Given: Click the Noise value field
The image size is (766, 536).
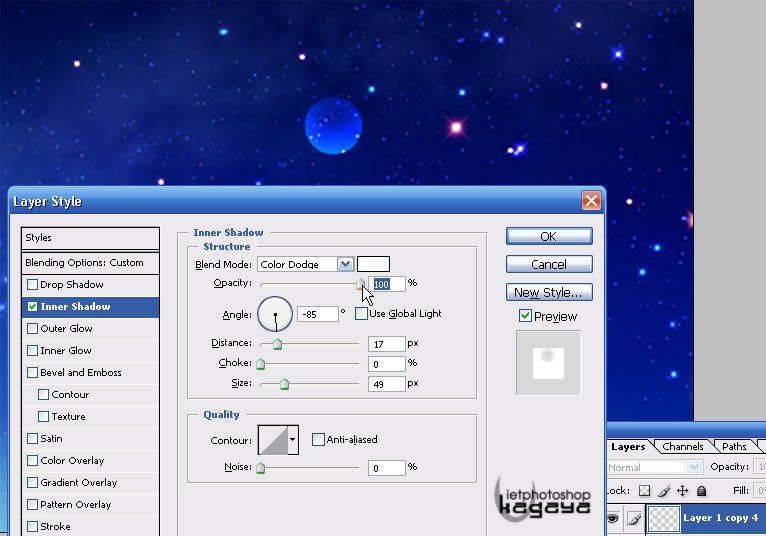Looking at the screenshot, I should coord(386,468).
